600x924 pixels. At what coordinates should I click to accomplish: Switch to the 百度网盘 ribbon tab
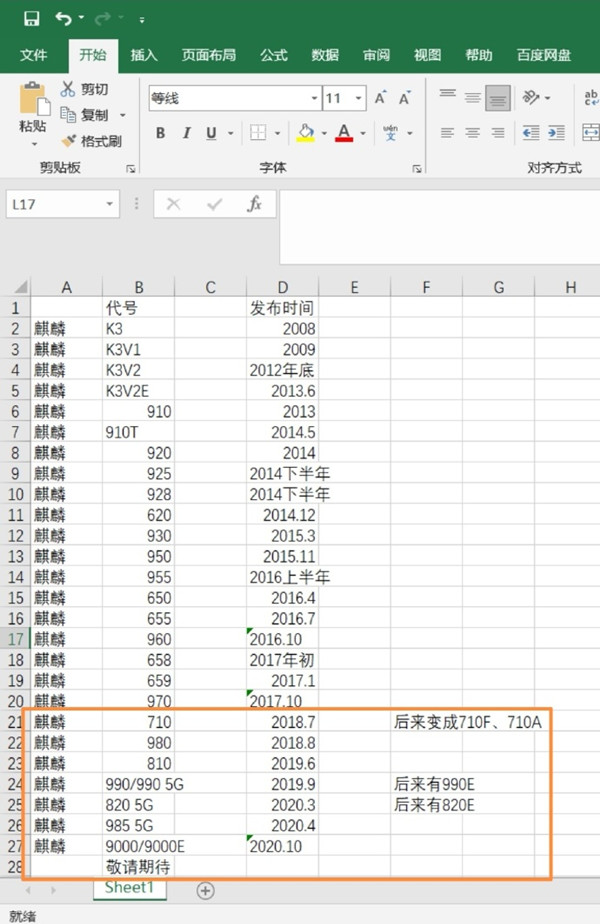(543, 55)
